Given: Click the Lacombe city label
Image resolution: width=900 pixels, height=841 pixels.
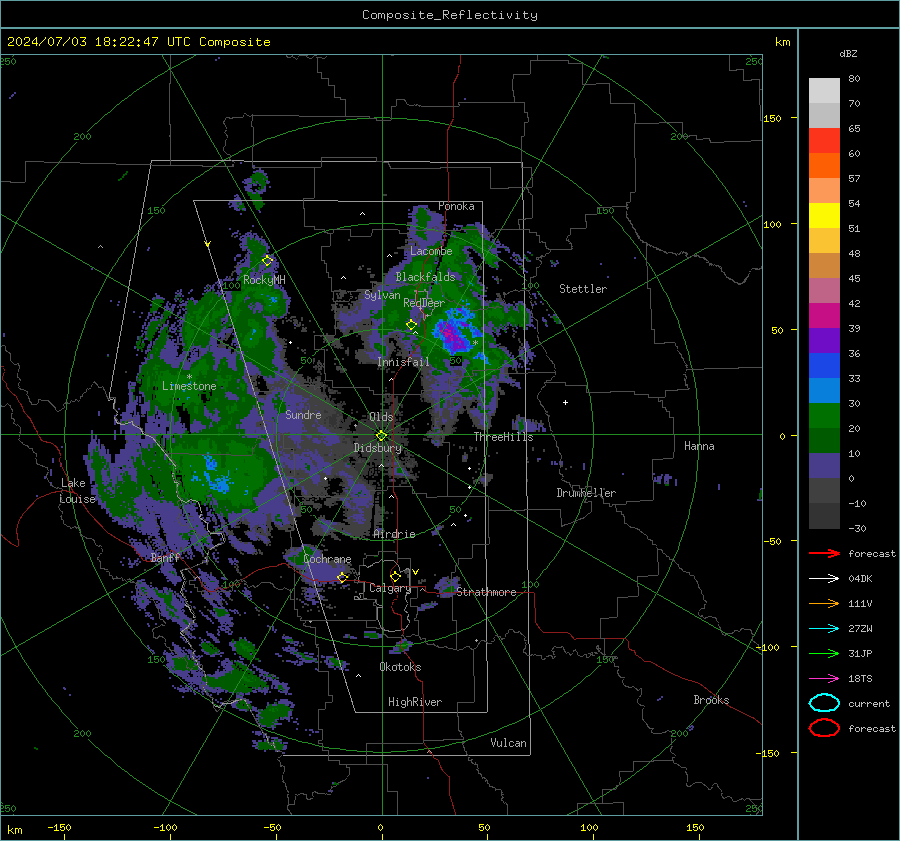Looking at the screenshot, I should (431, 251).
